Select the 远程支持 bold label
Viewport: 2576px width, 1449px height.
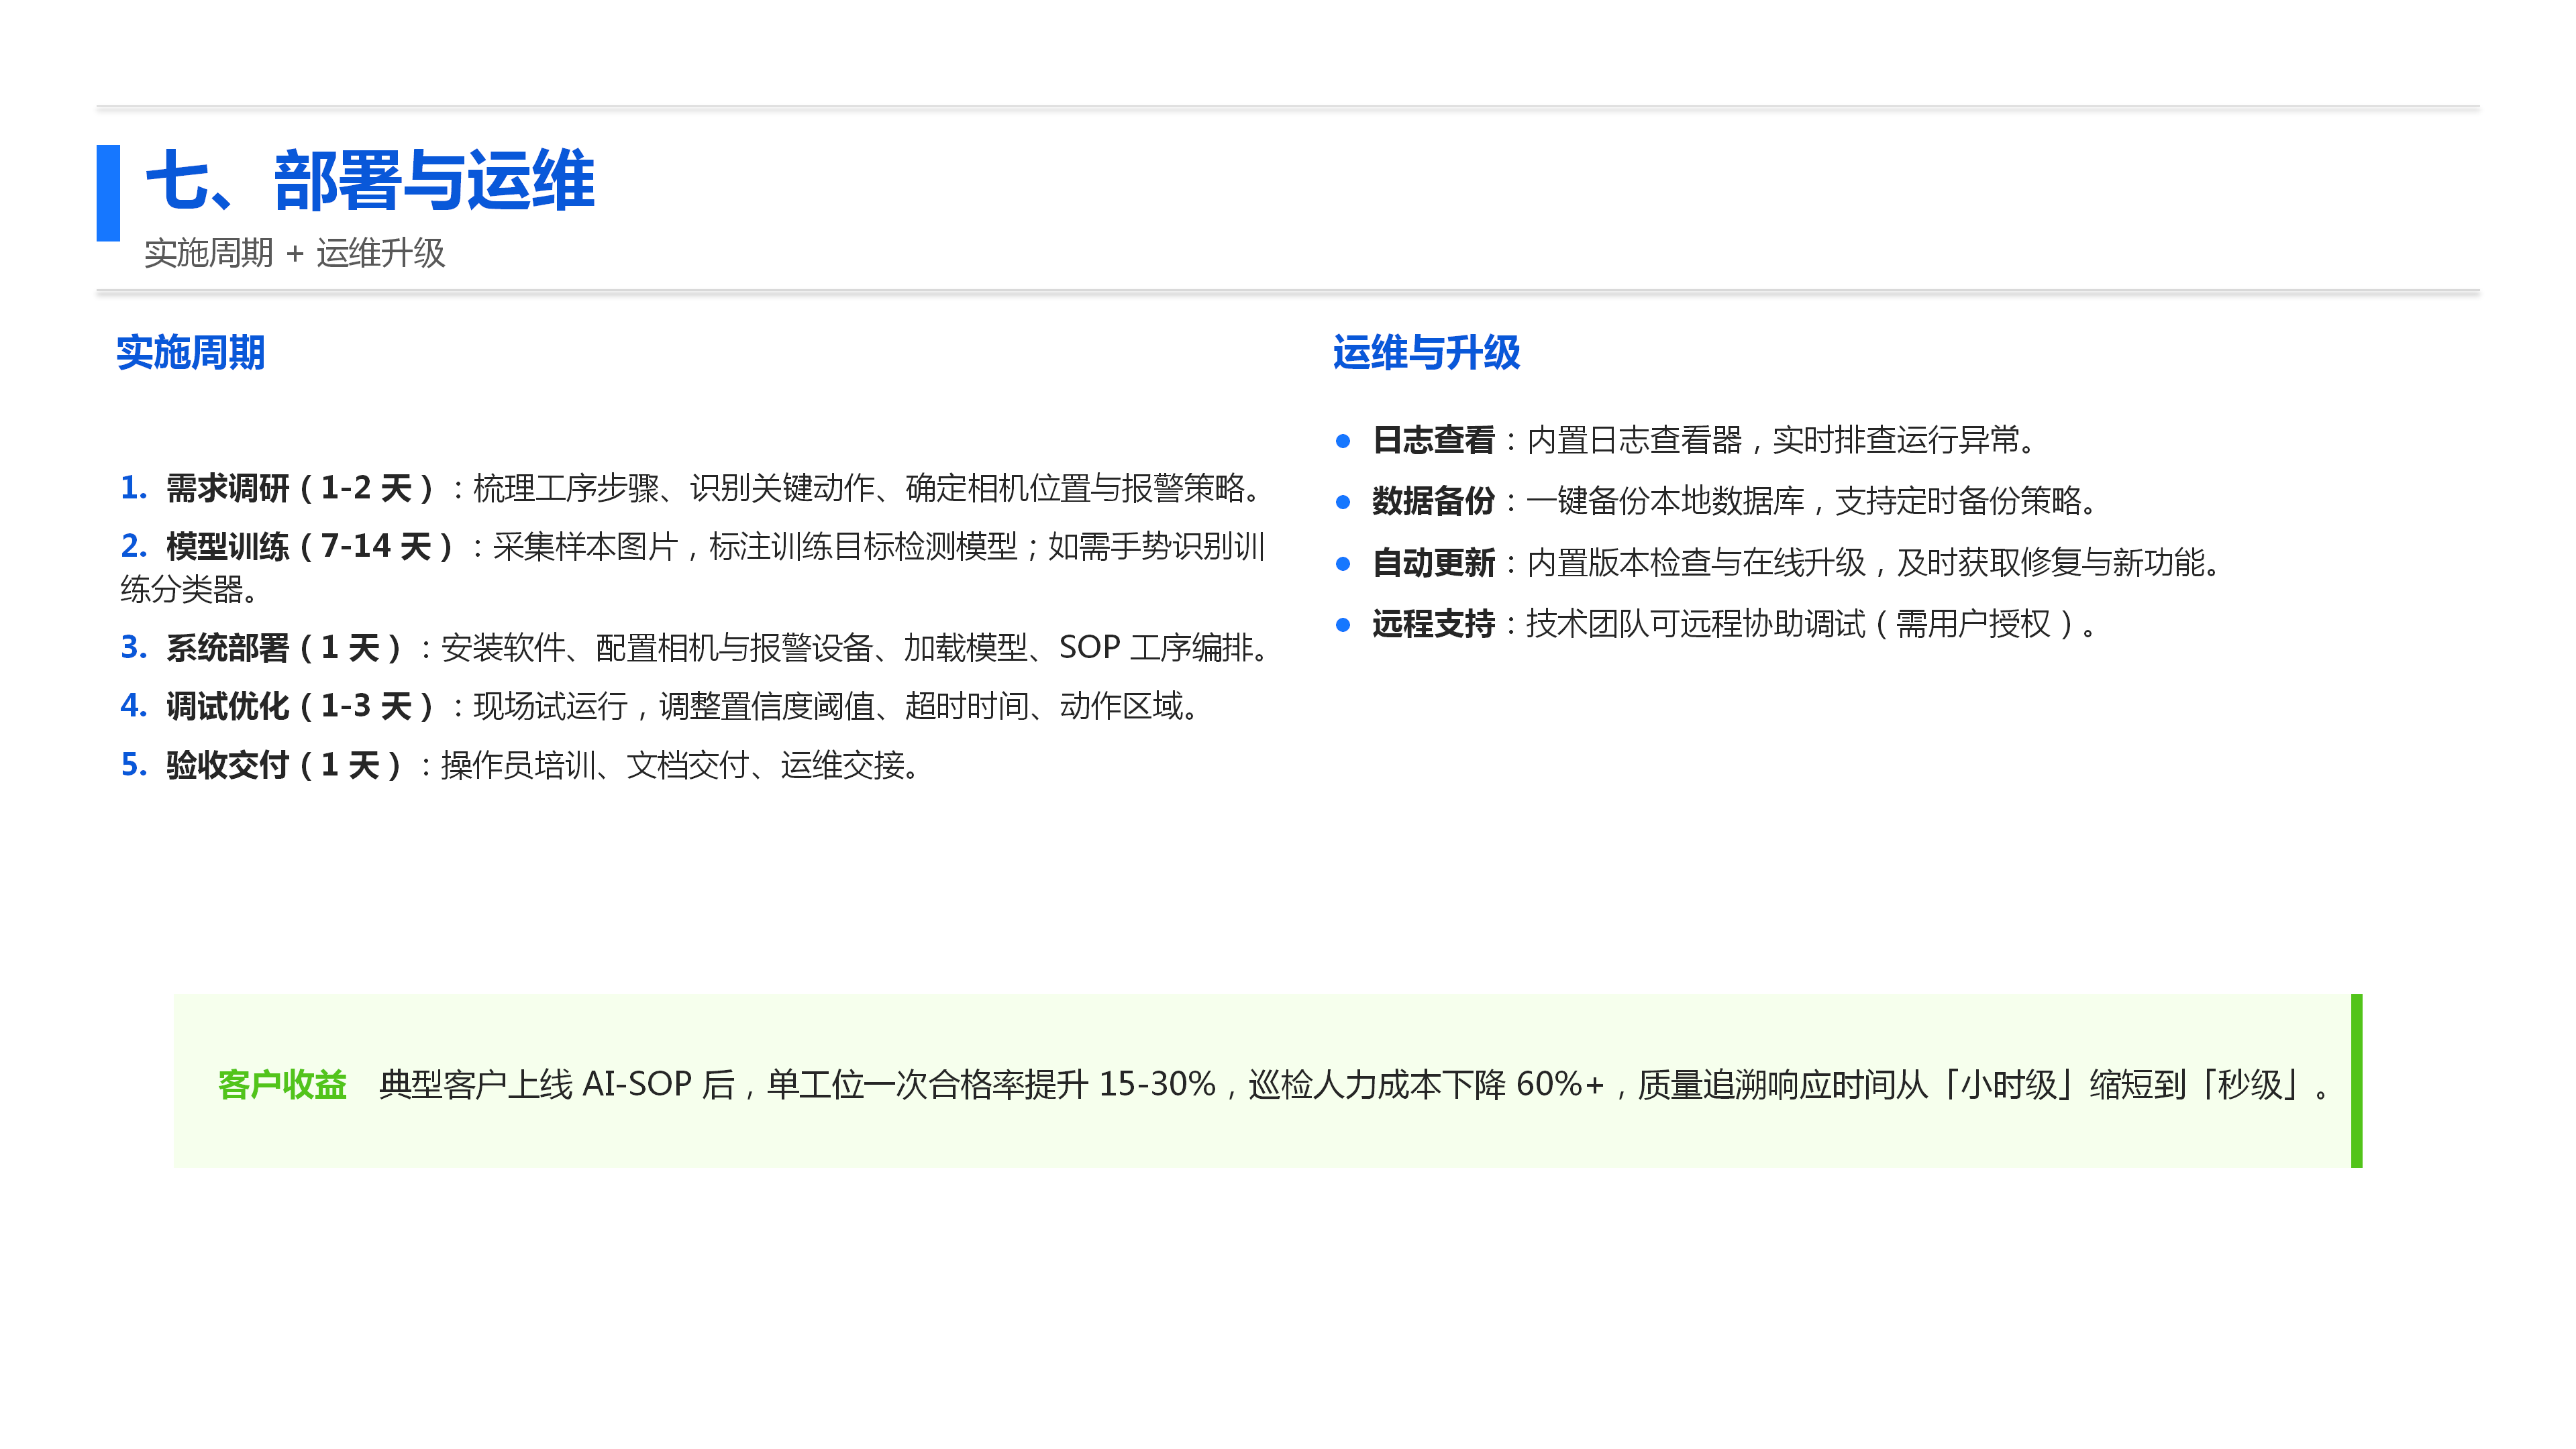(1433, 624)
